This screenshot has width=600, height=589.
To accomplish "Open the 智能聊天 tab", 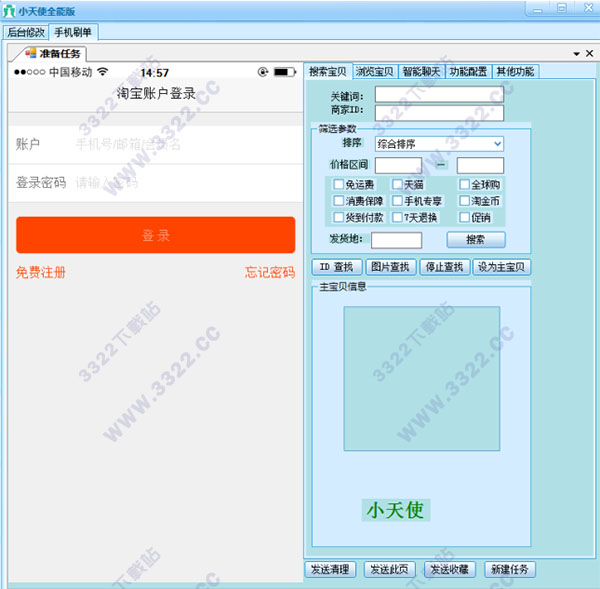I will 421,72.
